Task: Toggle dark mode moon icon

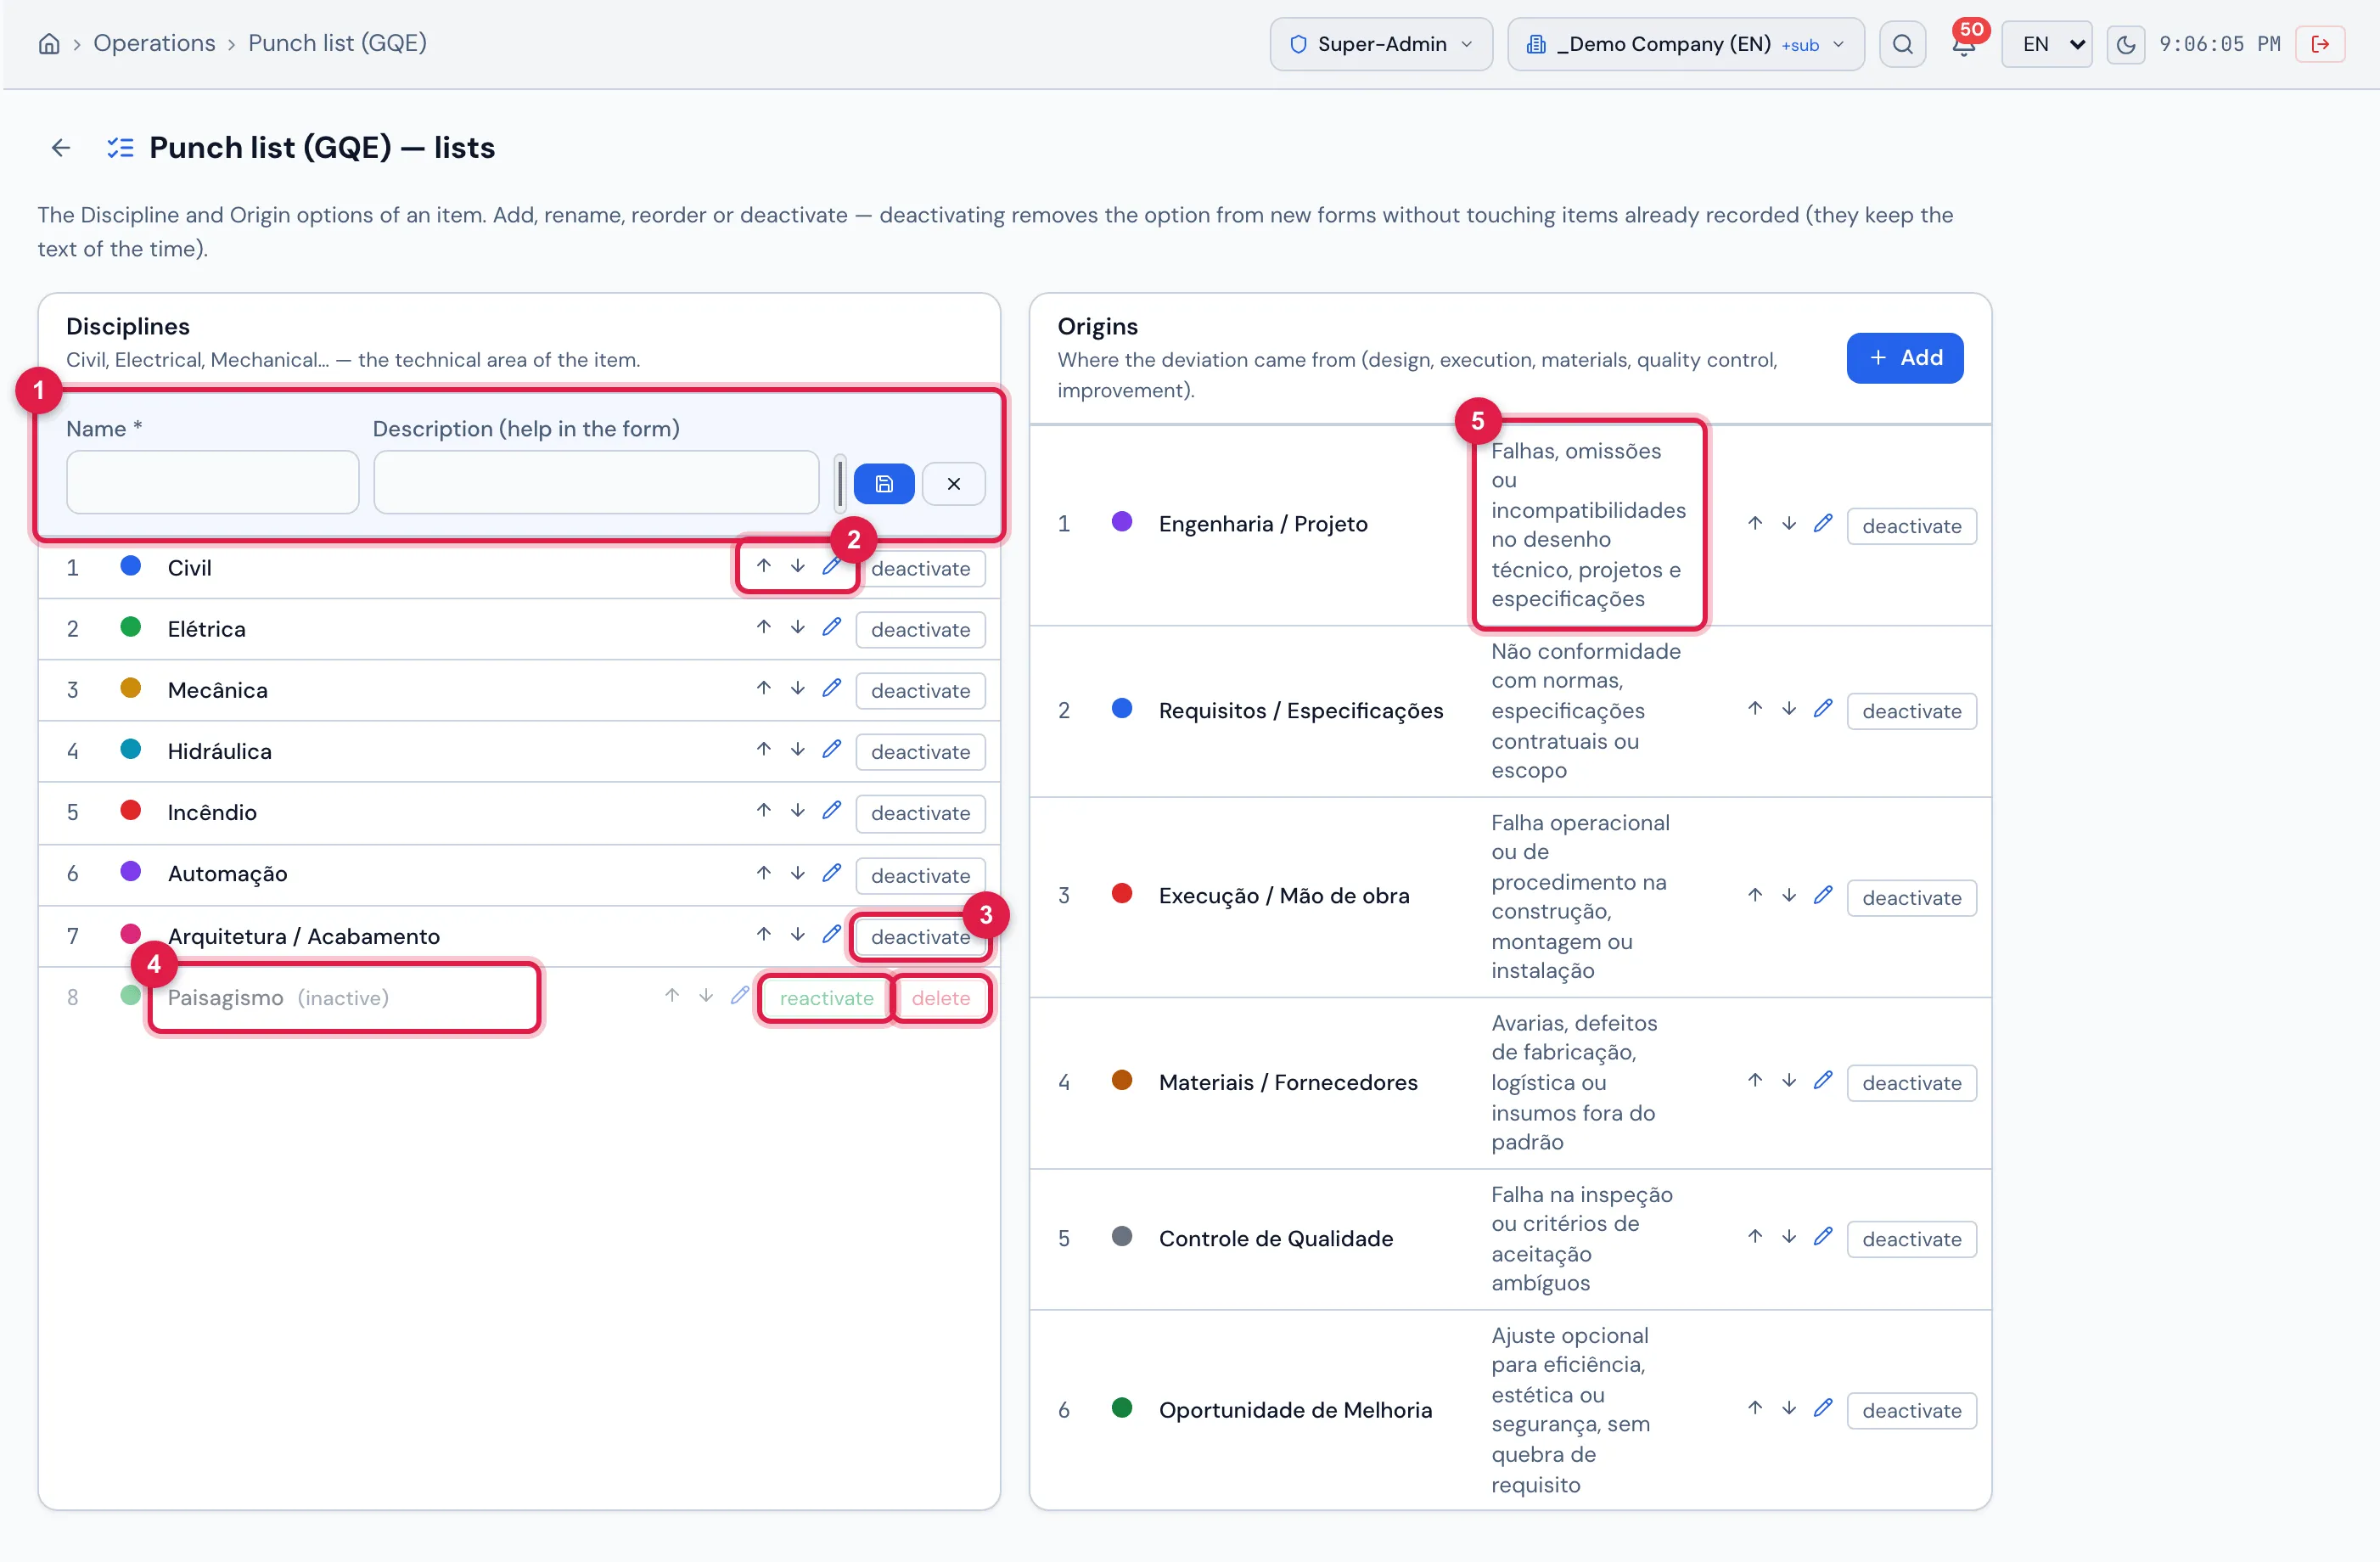Action: pos(2126,44)
